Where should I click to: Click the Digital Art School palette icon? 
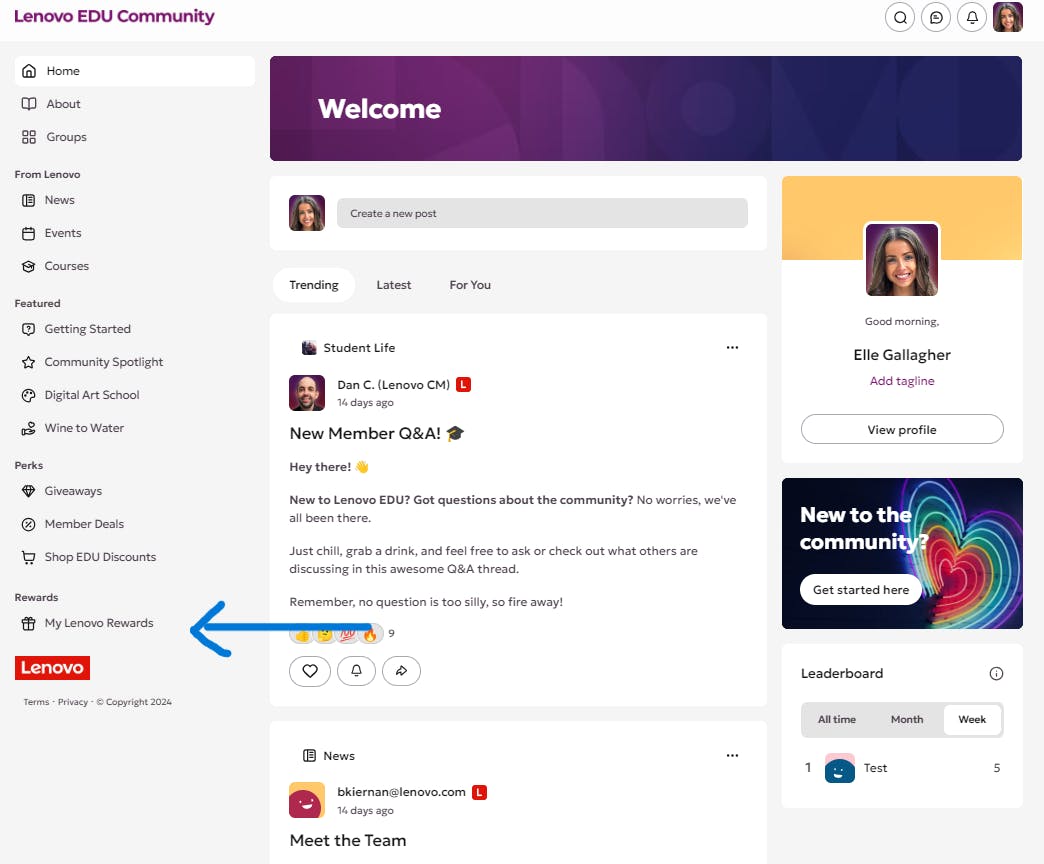pos(29,395)
